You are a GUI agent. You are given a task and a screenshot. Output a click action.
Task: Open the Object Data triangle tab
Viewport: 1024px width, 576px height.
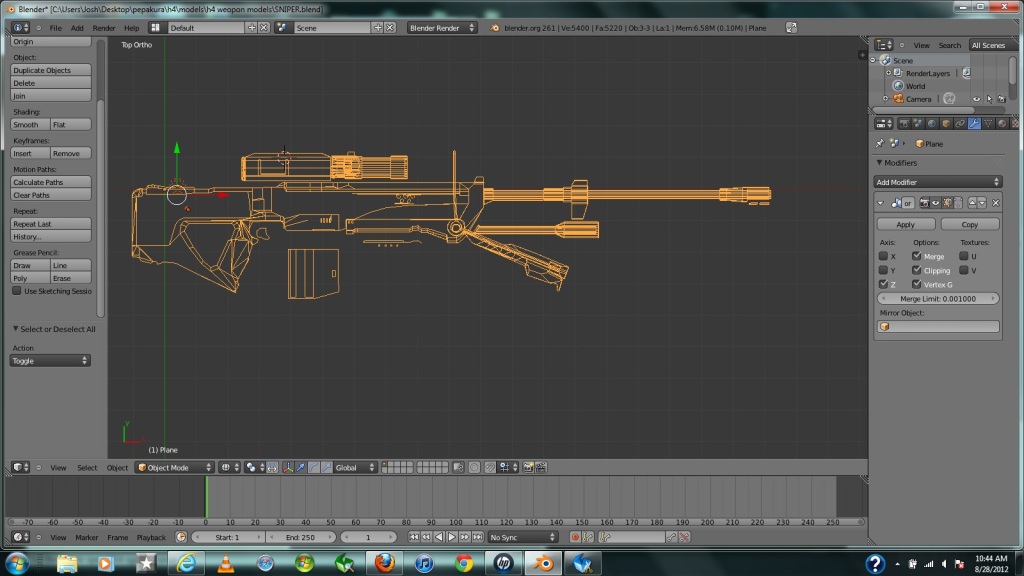[x=988, y=123]
